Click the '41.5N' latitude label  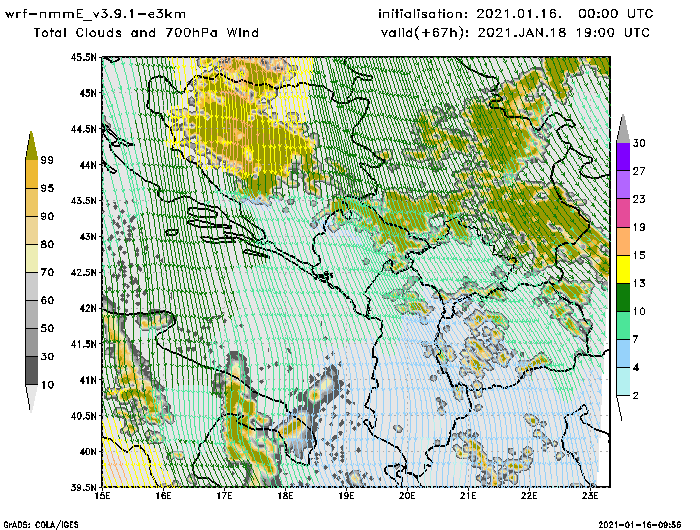83,344
